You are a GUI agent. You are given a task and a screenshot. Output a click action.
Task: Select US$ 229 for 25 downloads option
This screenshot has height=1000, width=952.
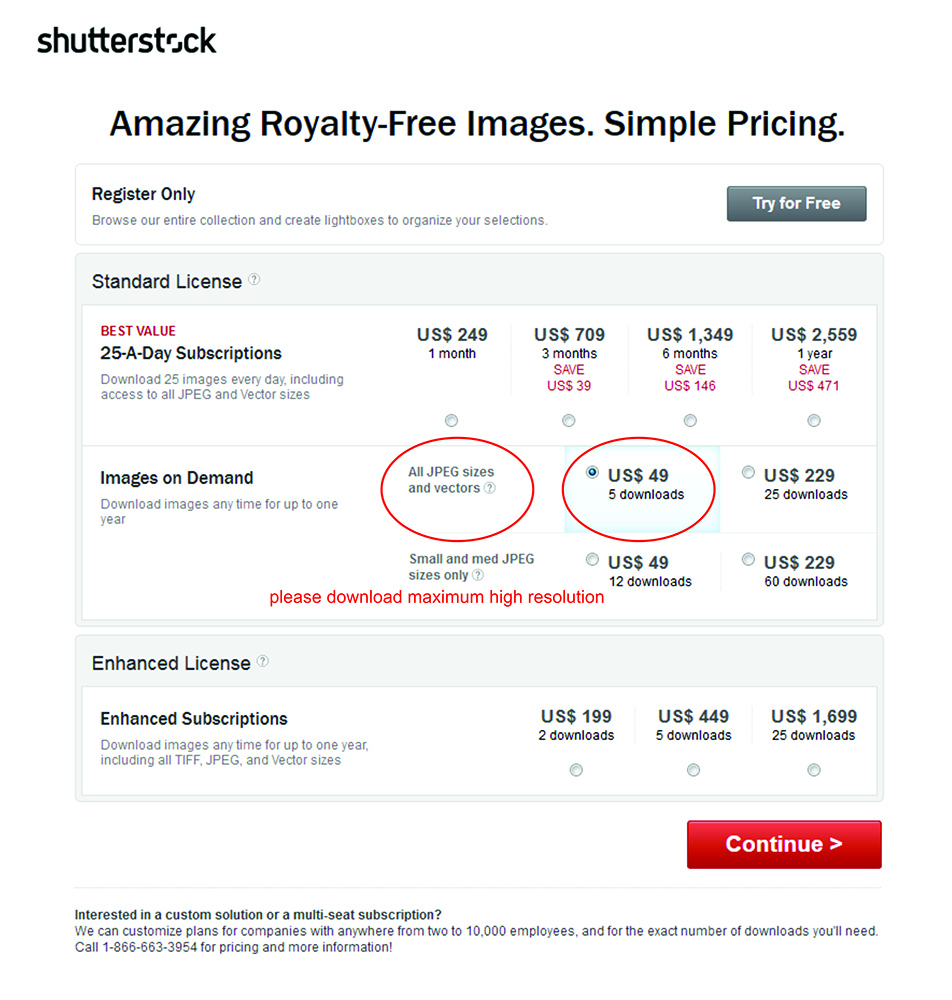[x=748, y=472]
